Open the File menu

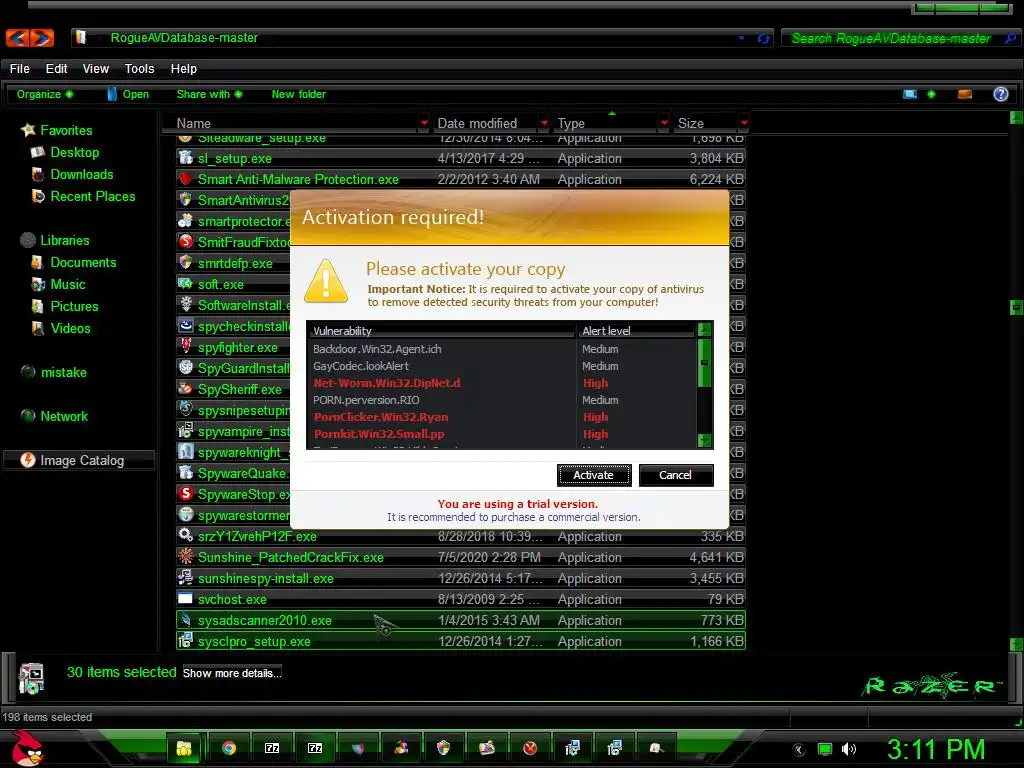click(x=20, y=69)
